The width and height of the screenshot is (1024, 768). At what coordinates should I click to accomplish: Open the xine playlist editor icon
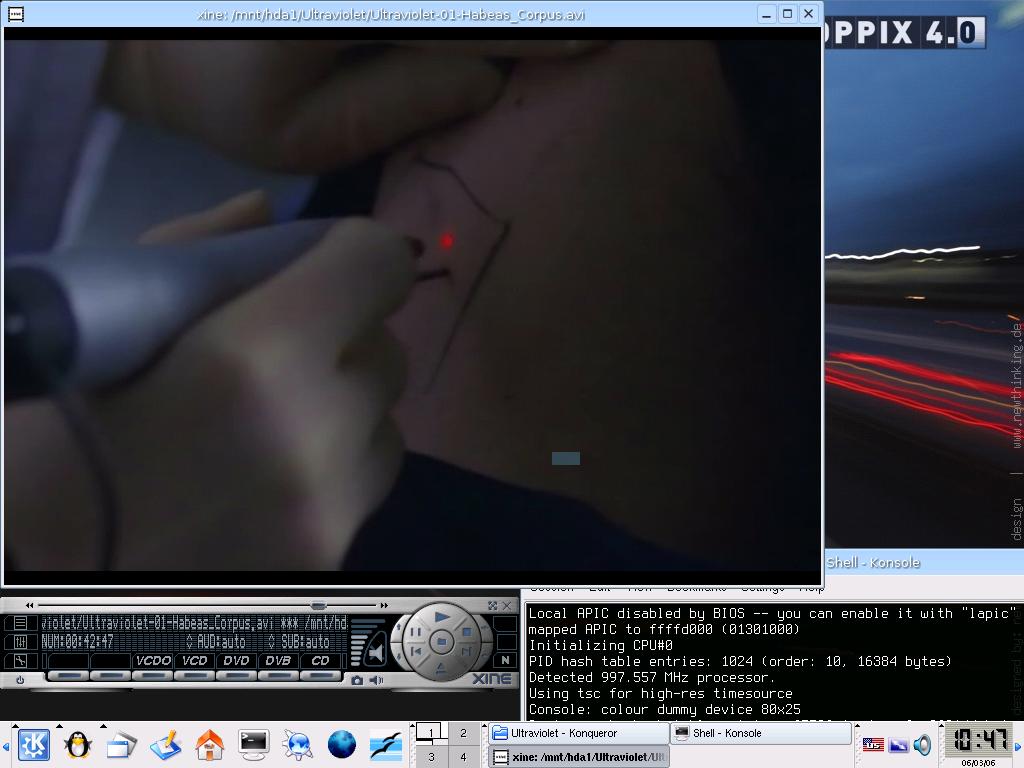point(21,622)
